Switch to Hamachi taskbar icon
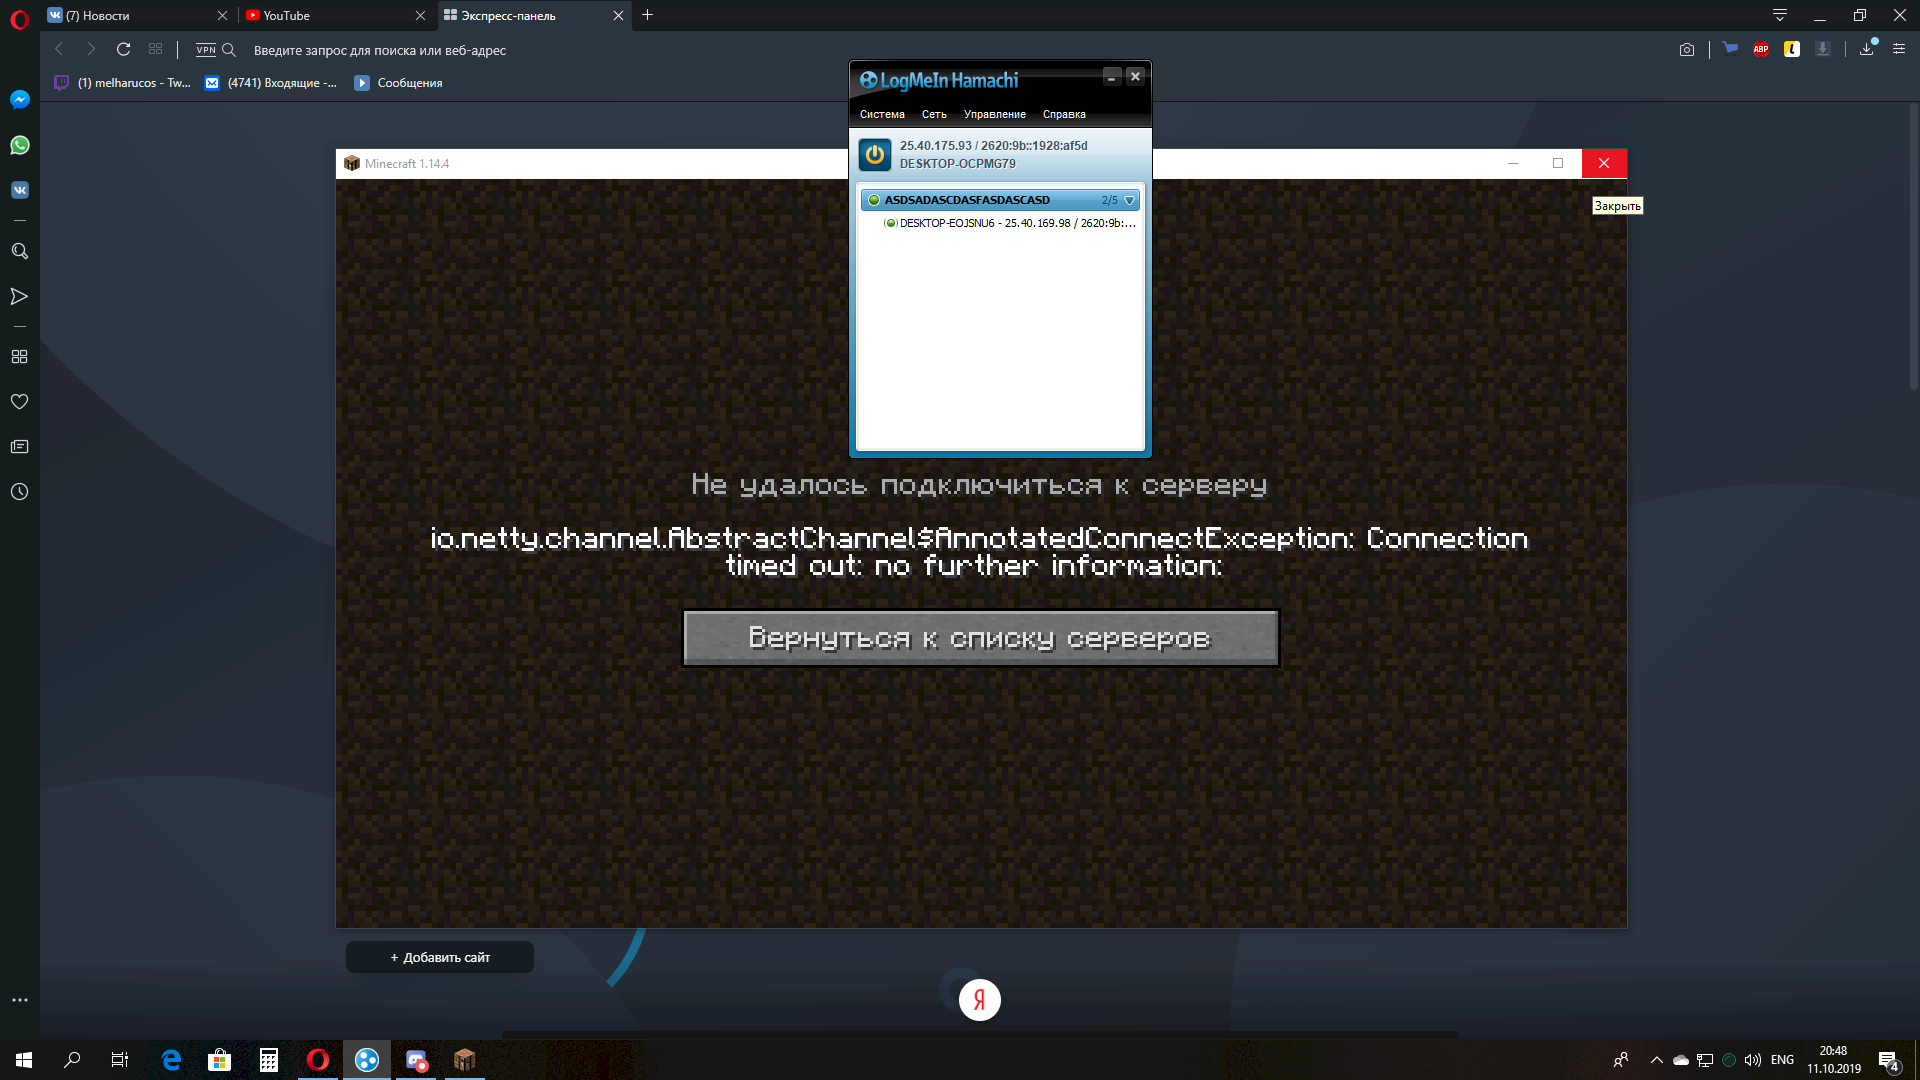Viewport: 1920px width, 1080px height. [367, 1060]
